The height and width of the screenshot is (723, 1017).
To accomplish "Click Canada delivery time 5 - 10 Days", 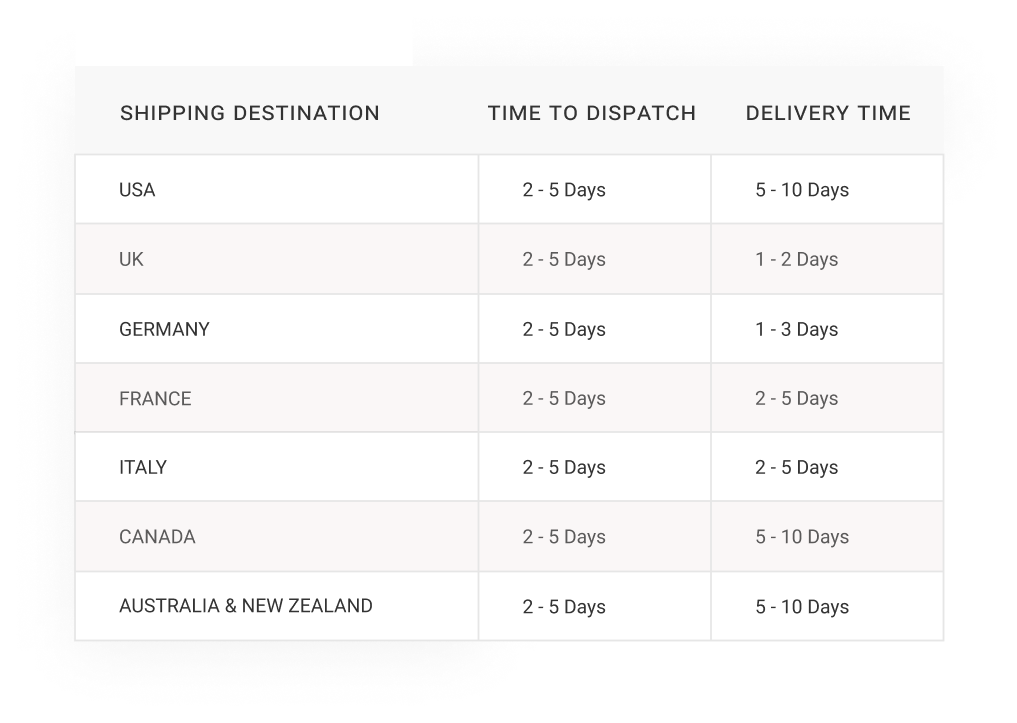I will click(x=802, y=537).
